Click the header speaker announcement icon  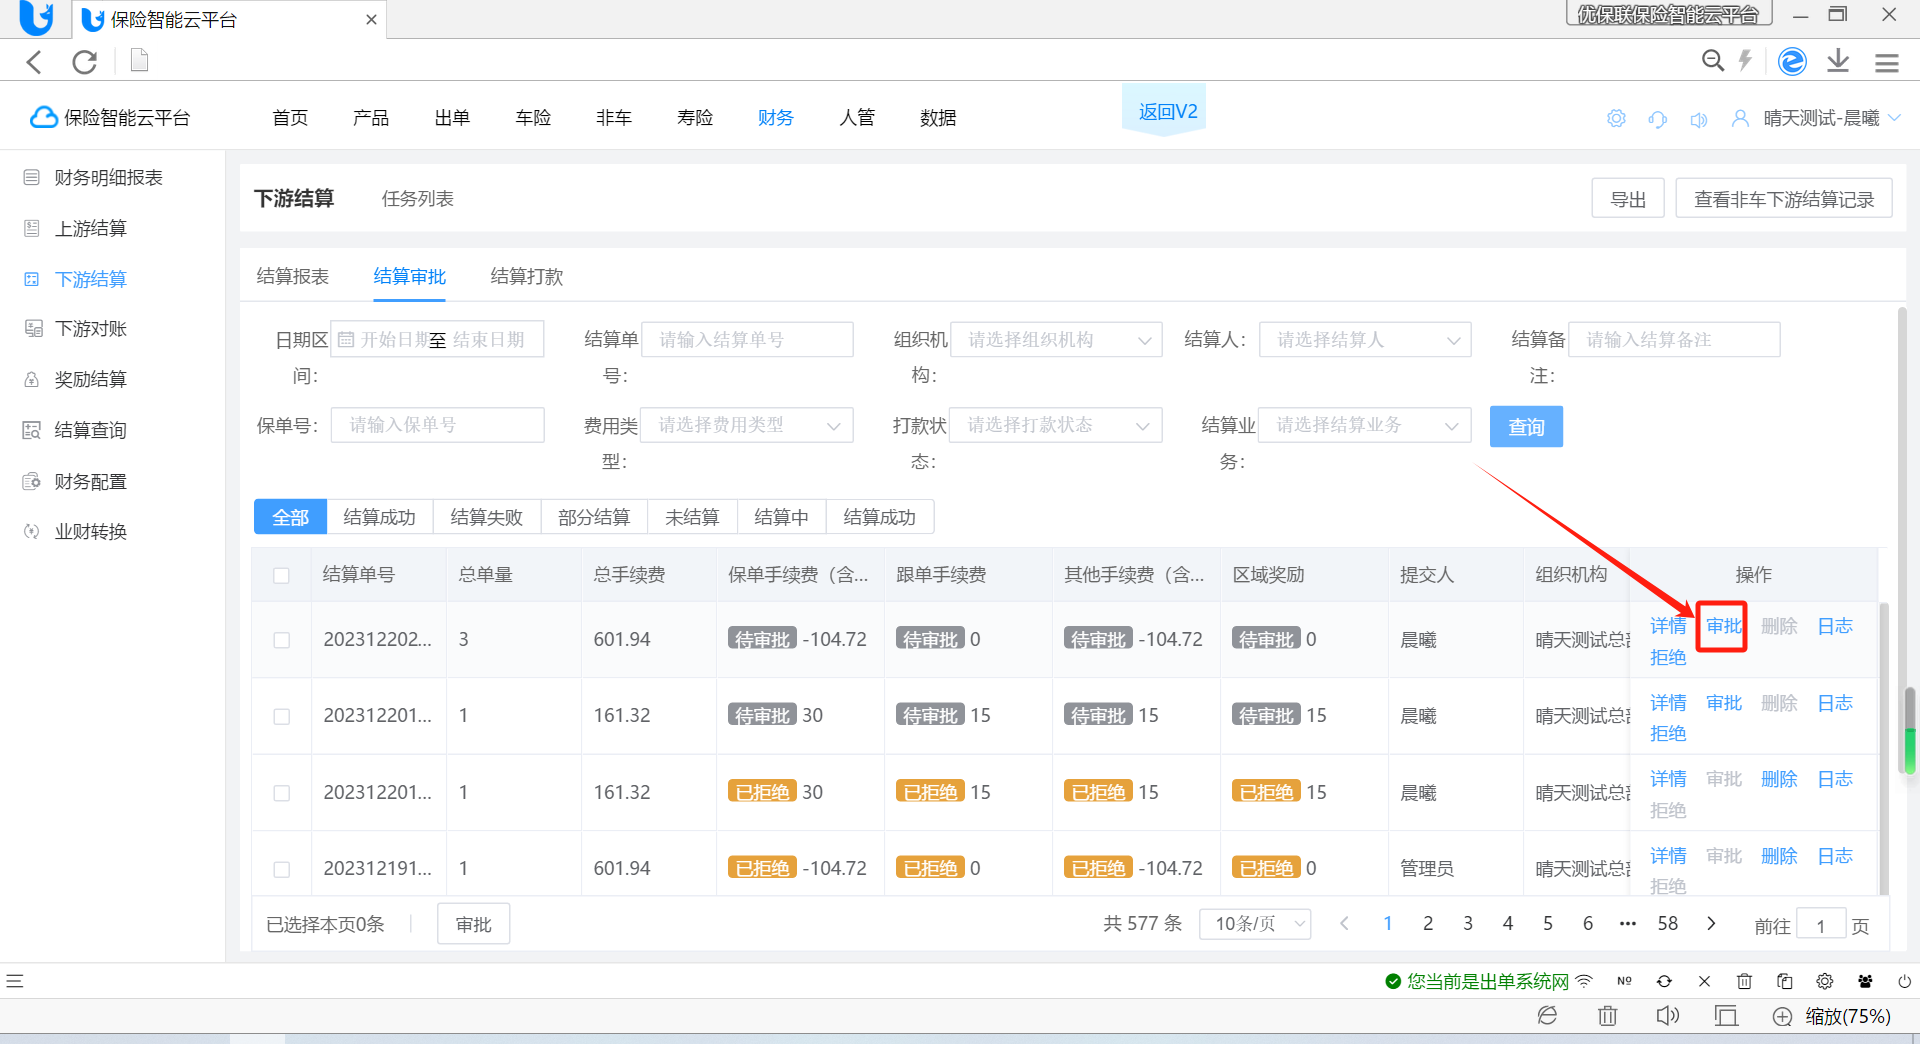[x=1699, y=120]
